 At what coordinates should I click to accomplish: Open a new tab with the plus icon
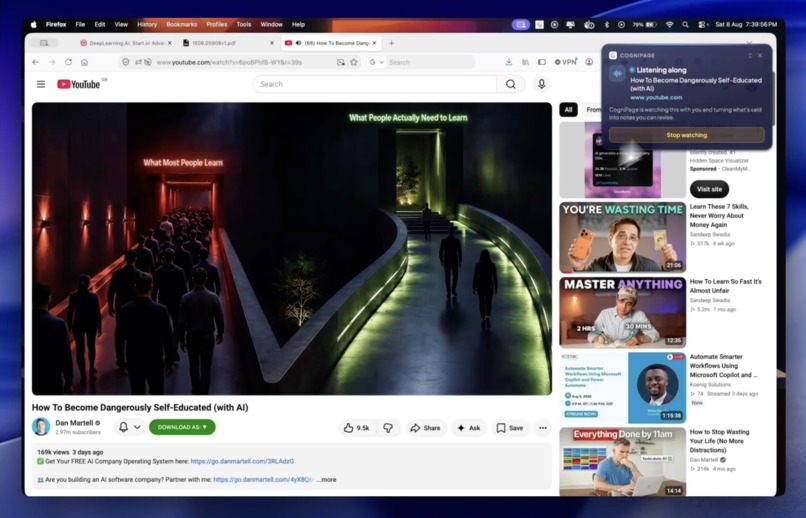coord(391,43)
